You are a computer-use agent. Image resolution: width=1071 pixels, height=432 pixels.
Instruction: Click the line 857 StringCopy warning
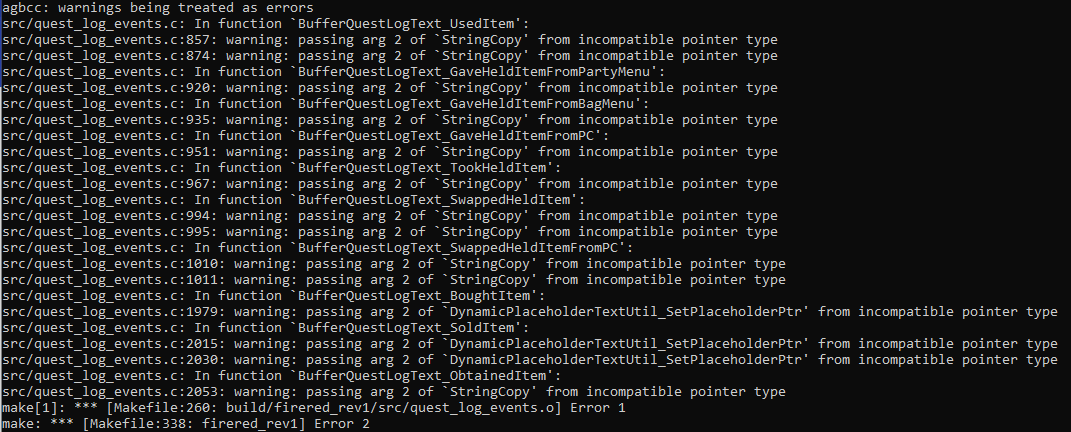coord(390,40)
